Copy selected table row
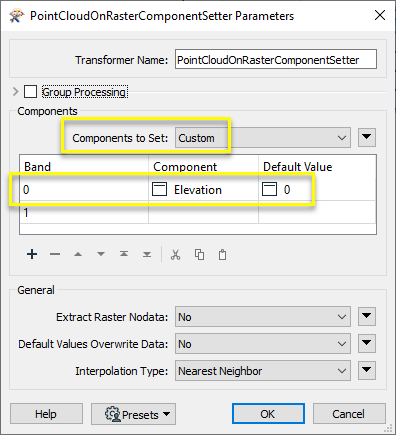Screen dimensions: 396x435 (199, 255)
